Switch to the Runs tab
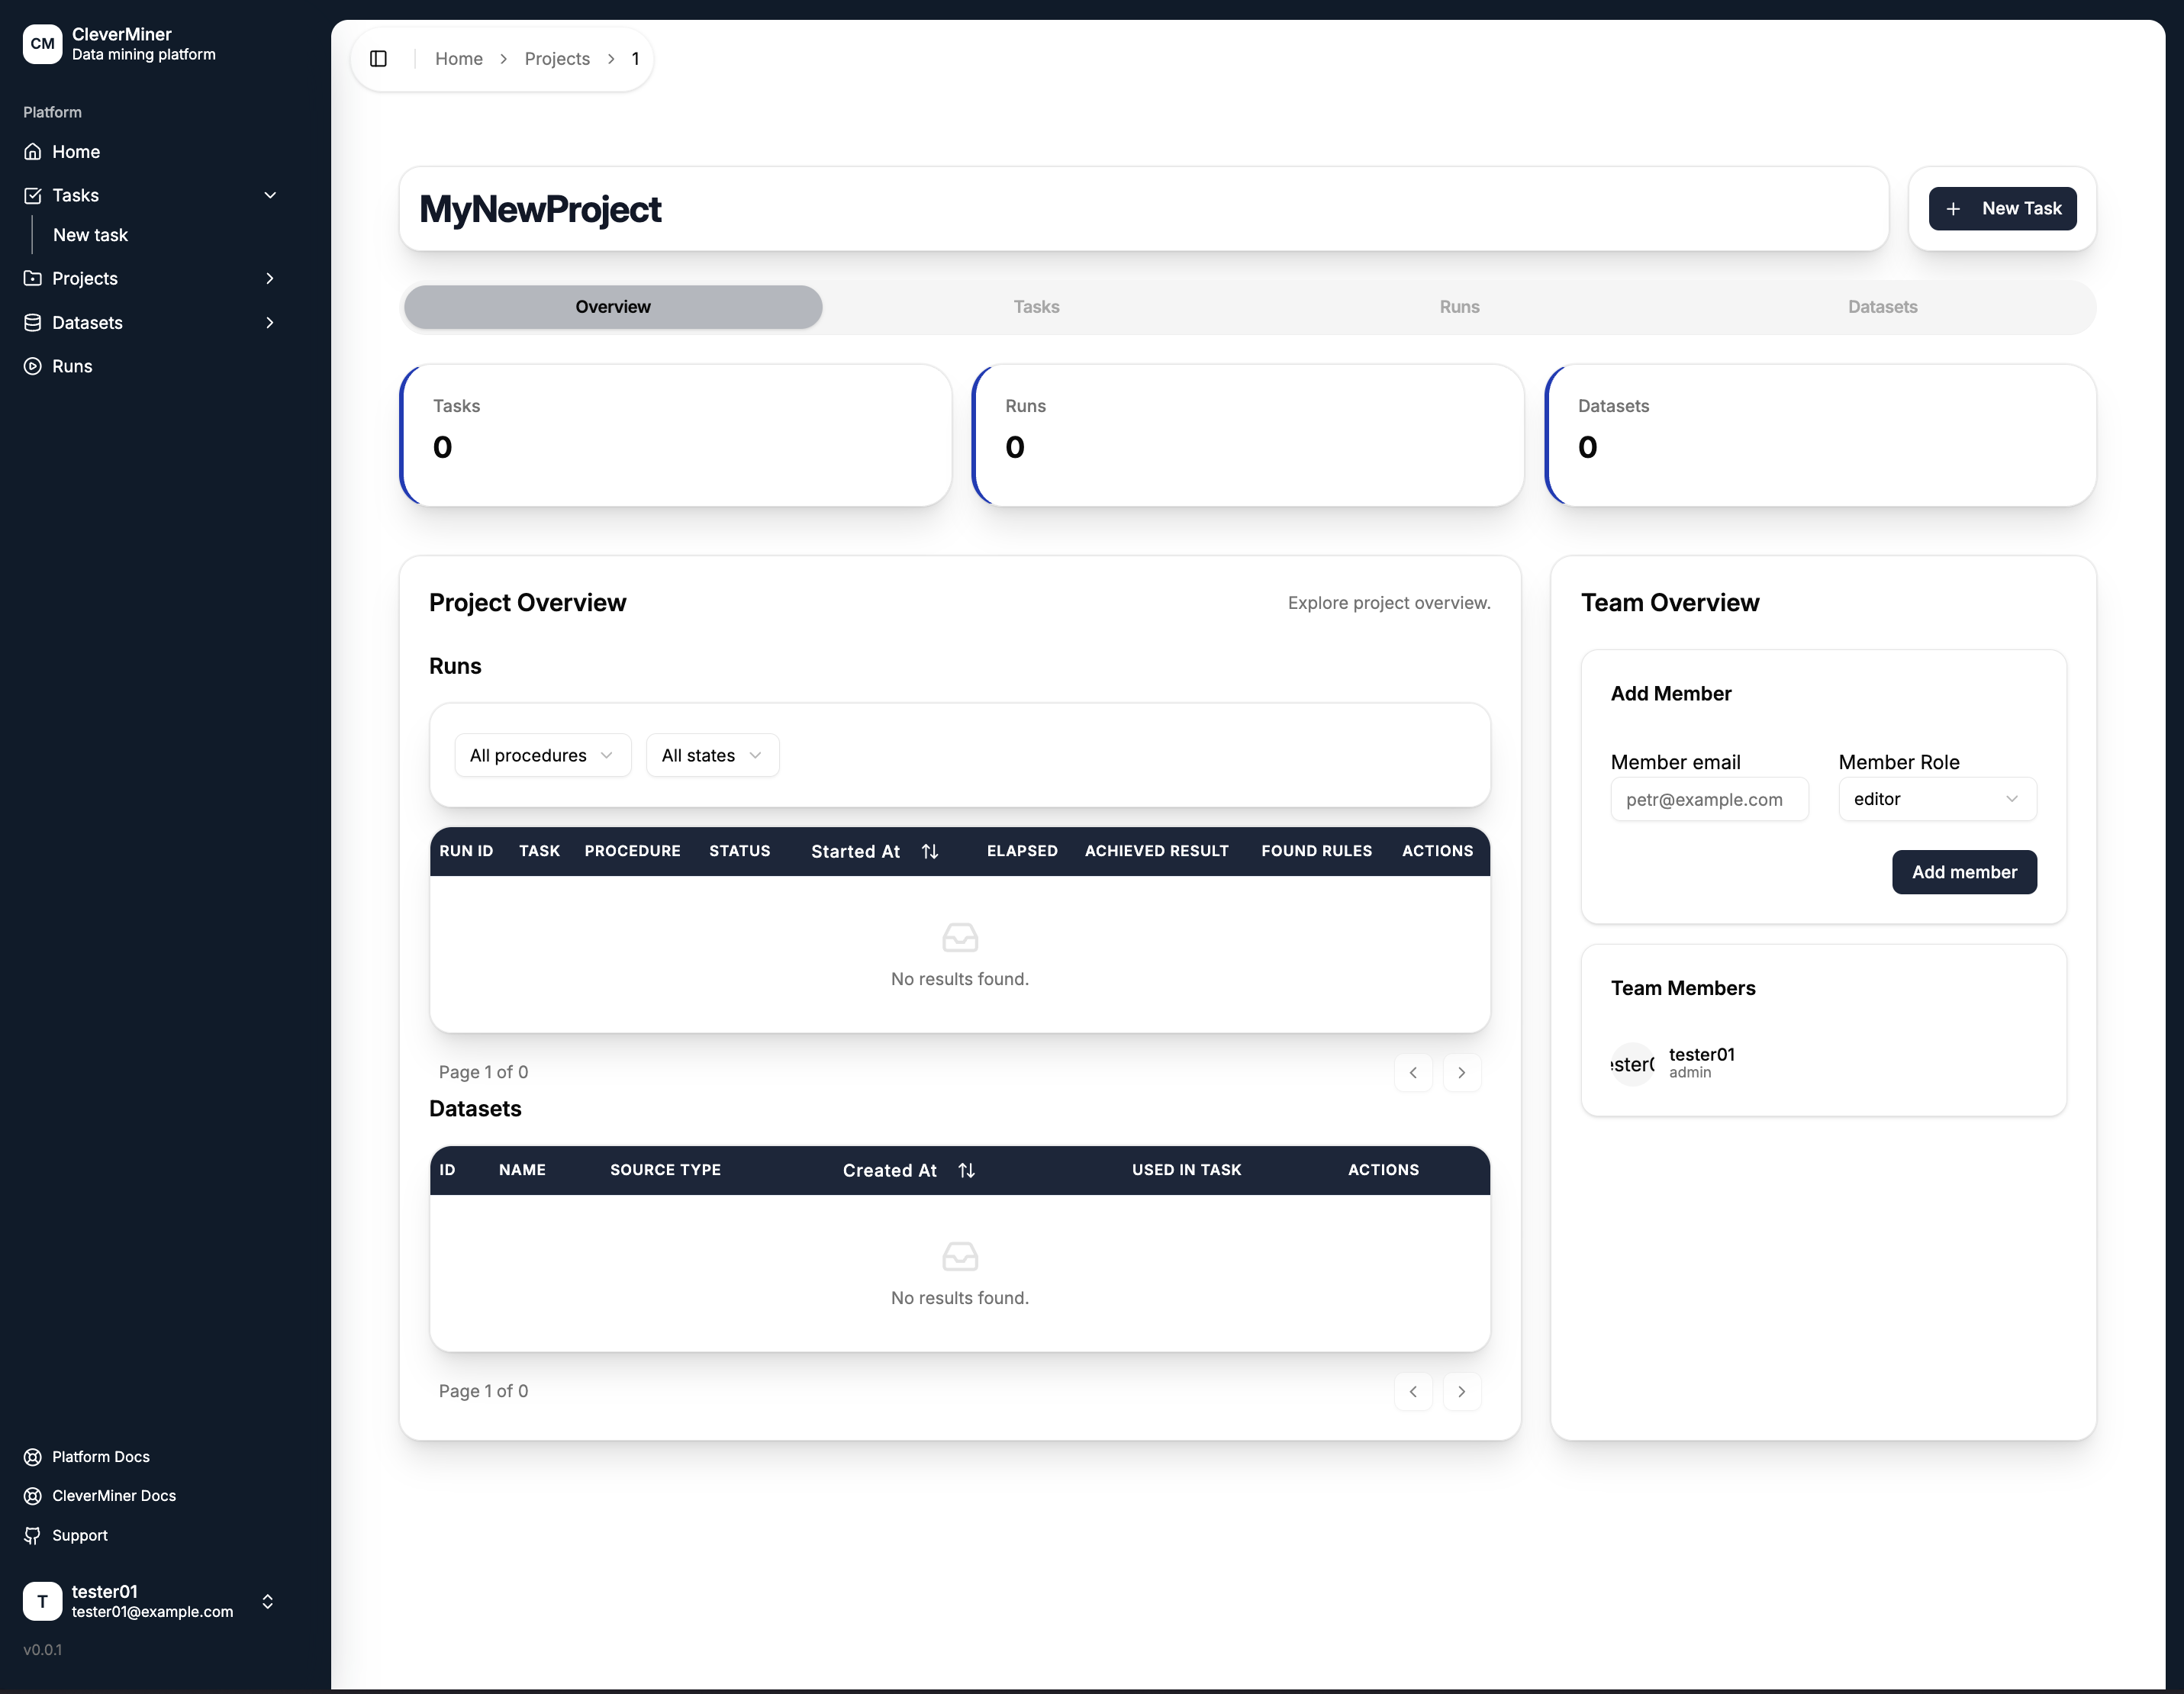Image resolution: width=2184 pixels, height=1694 pixels. [x=1459, y=307]
